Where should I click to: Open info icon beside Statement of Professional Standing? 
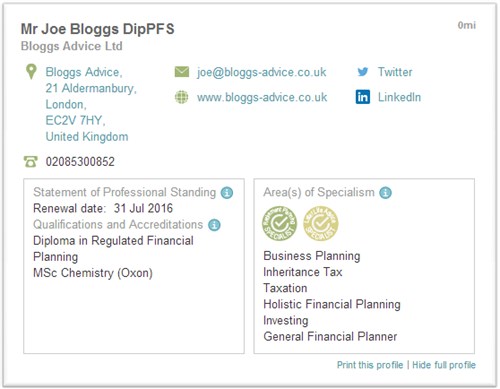coord(227,193)
